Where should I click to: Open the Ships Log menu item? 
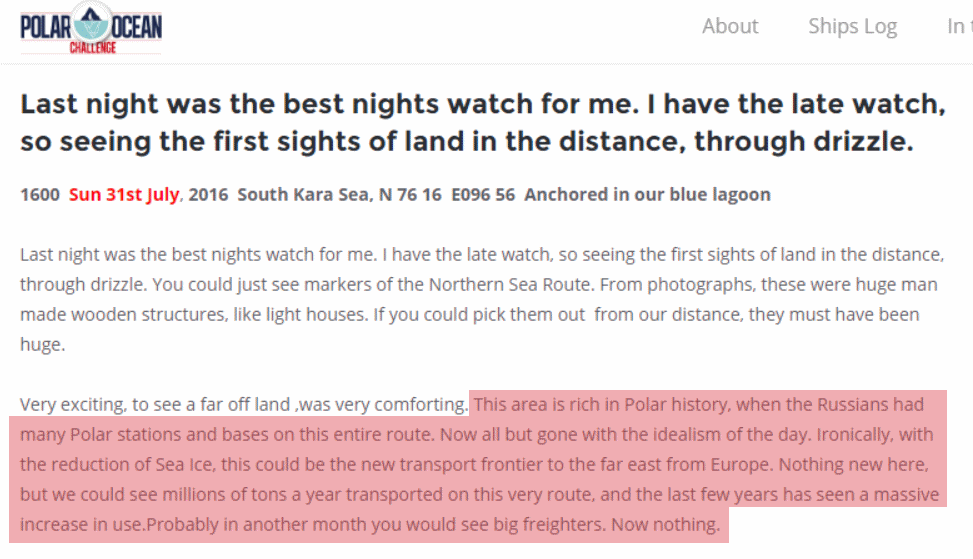(853, 26)
